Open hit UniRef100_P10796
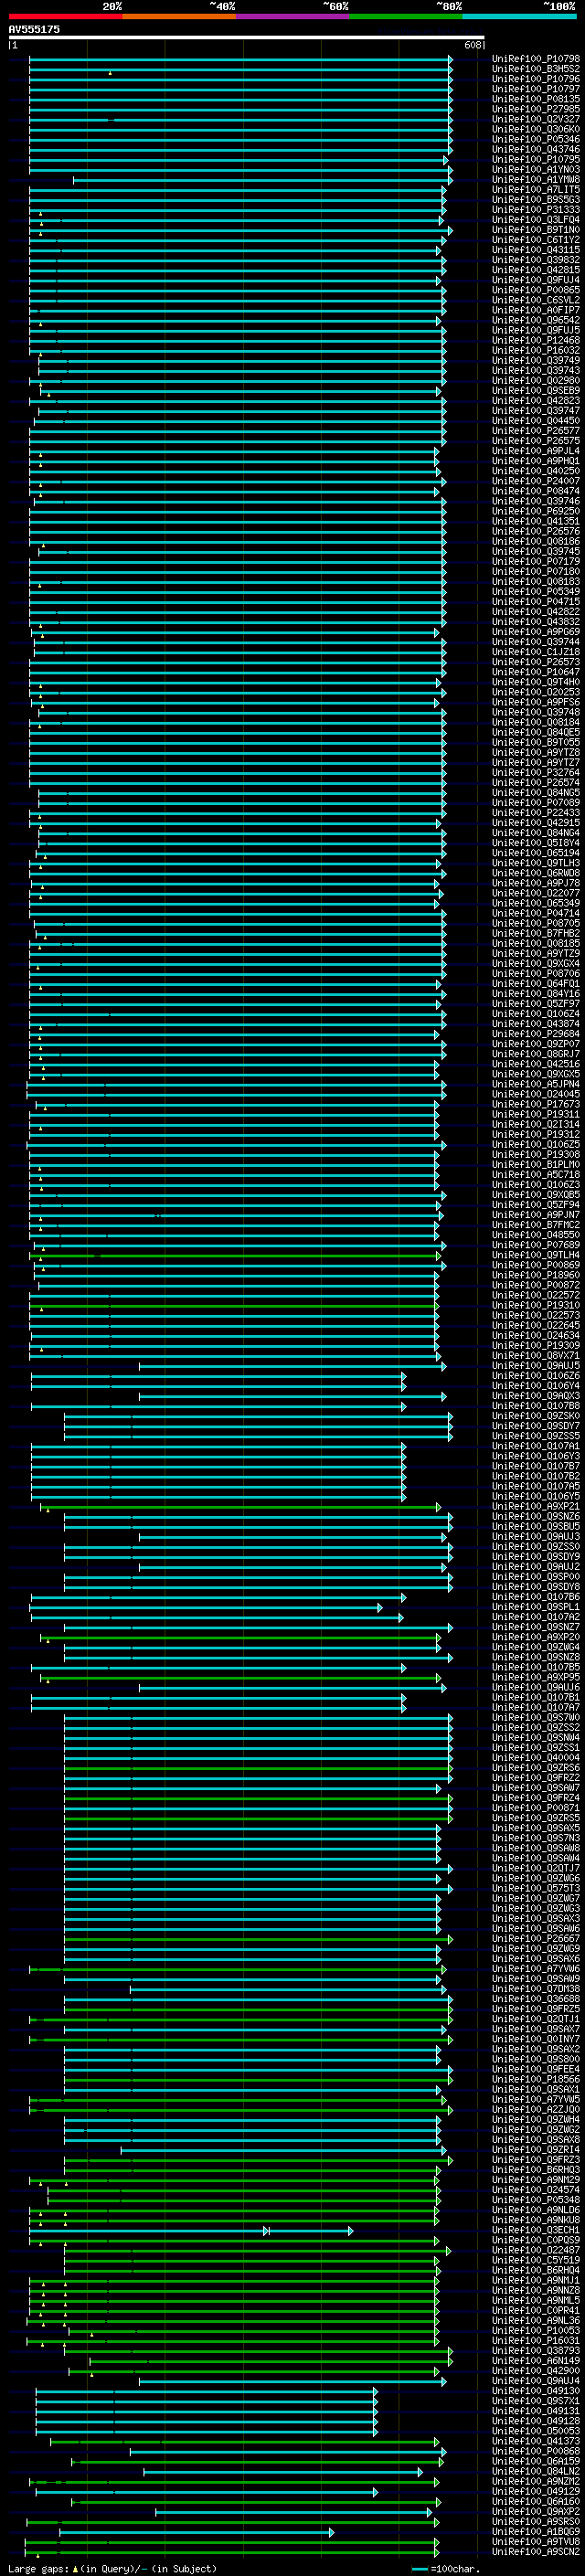 (x=536, y=79)
